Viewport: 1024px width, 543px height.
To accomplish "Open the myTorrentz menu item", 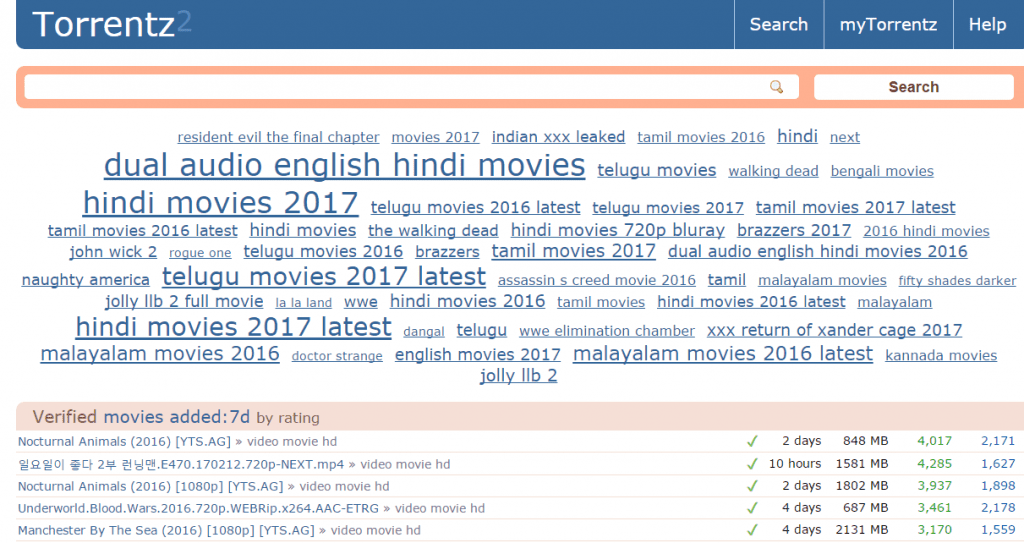I will pos(888,24).
